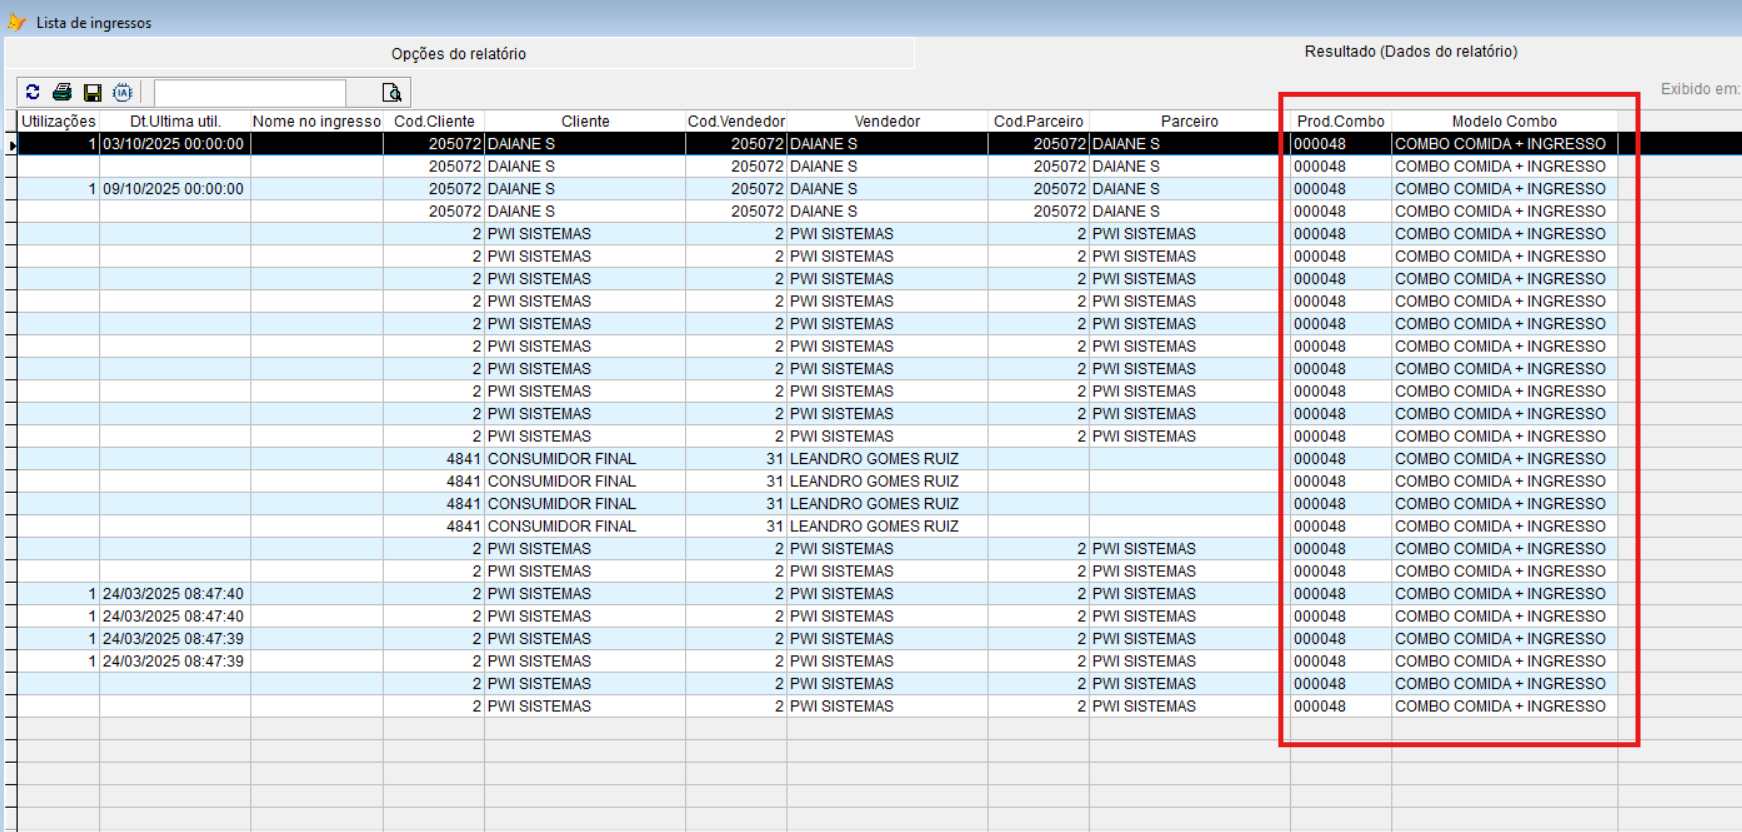Image resolution: width=1742 pixels, height=832 pixels.
Task: Select first CONSUMIDOR FINAL client row
Action: (x=561, y=459)
